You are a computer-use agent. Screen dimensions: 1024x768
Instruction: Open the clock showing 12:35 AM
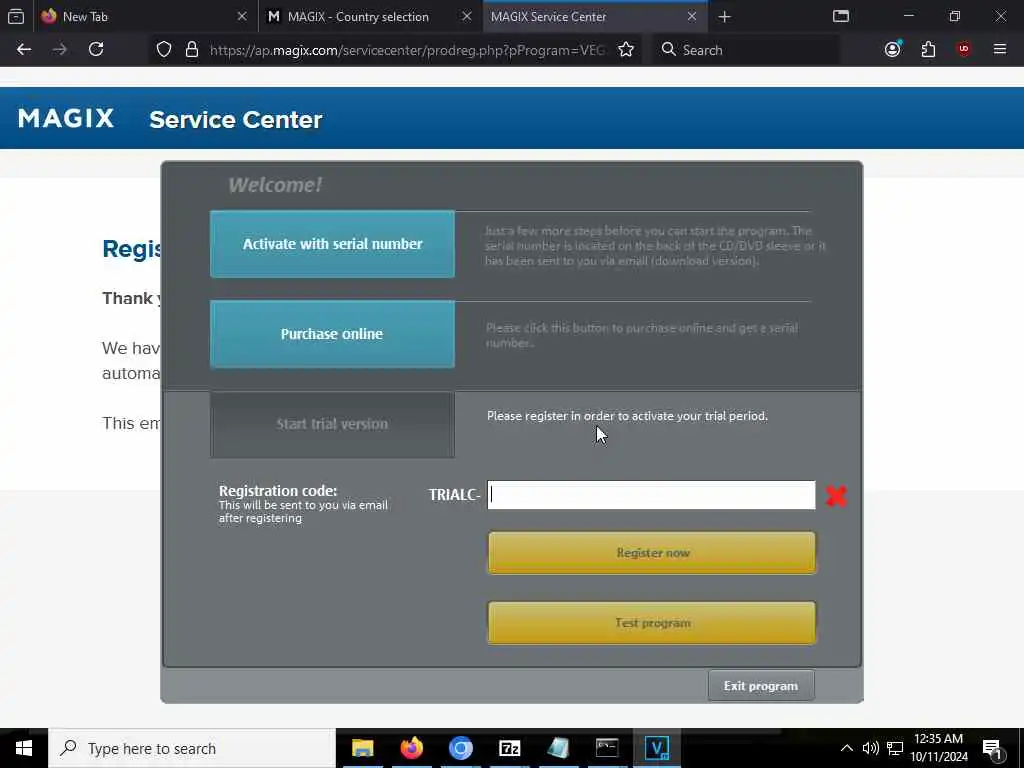939,748
